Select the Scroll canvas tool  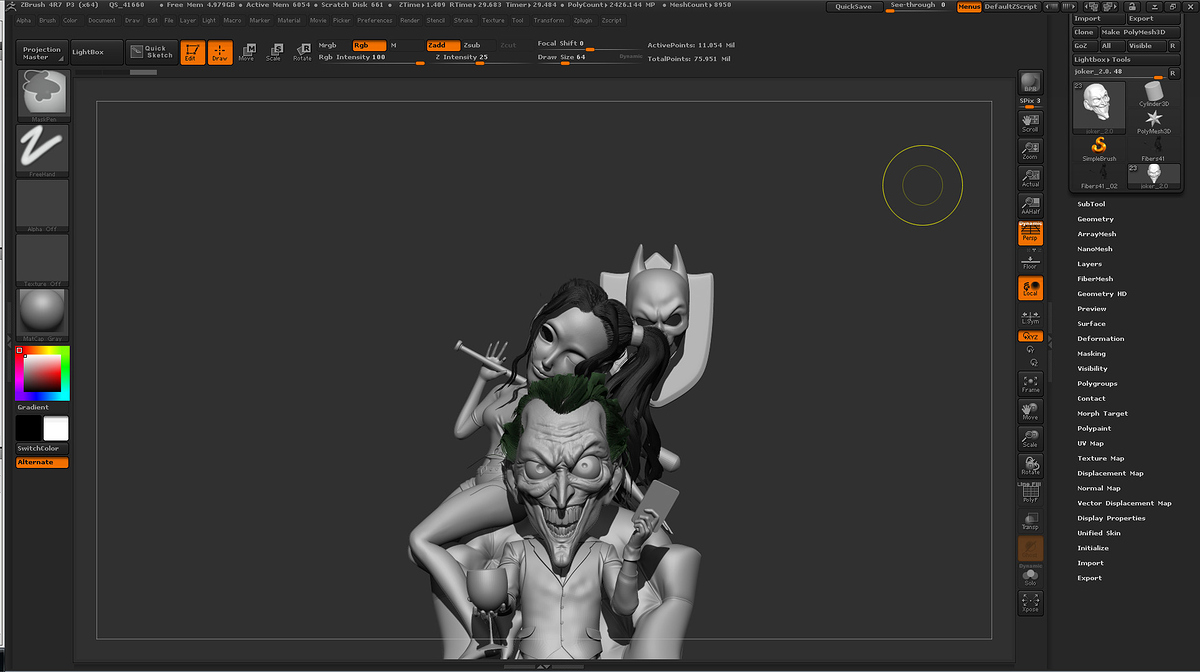[x=1030, y=123]
